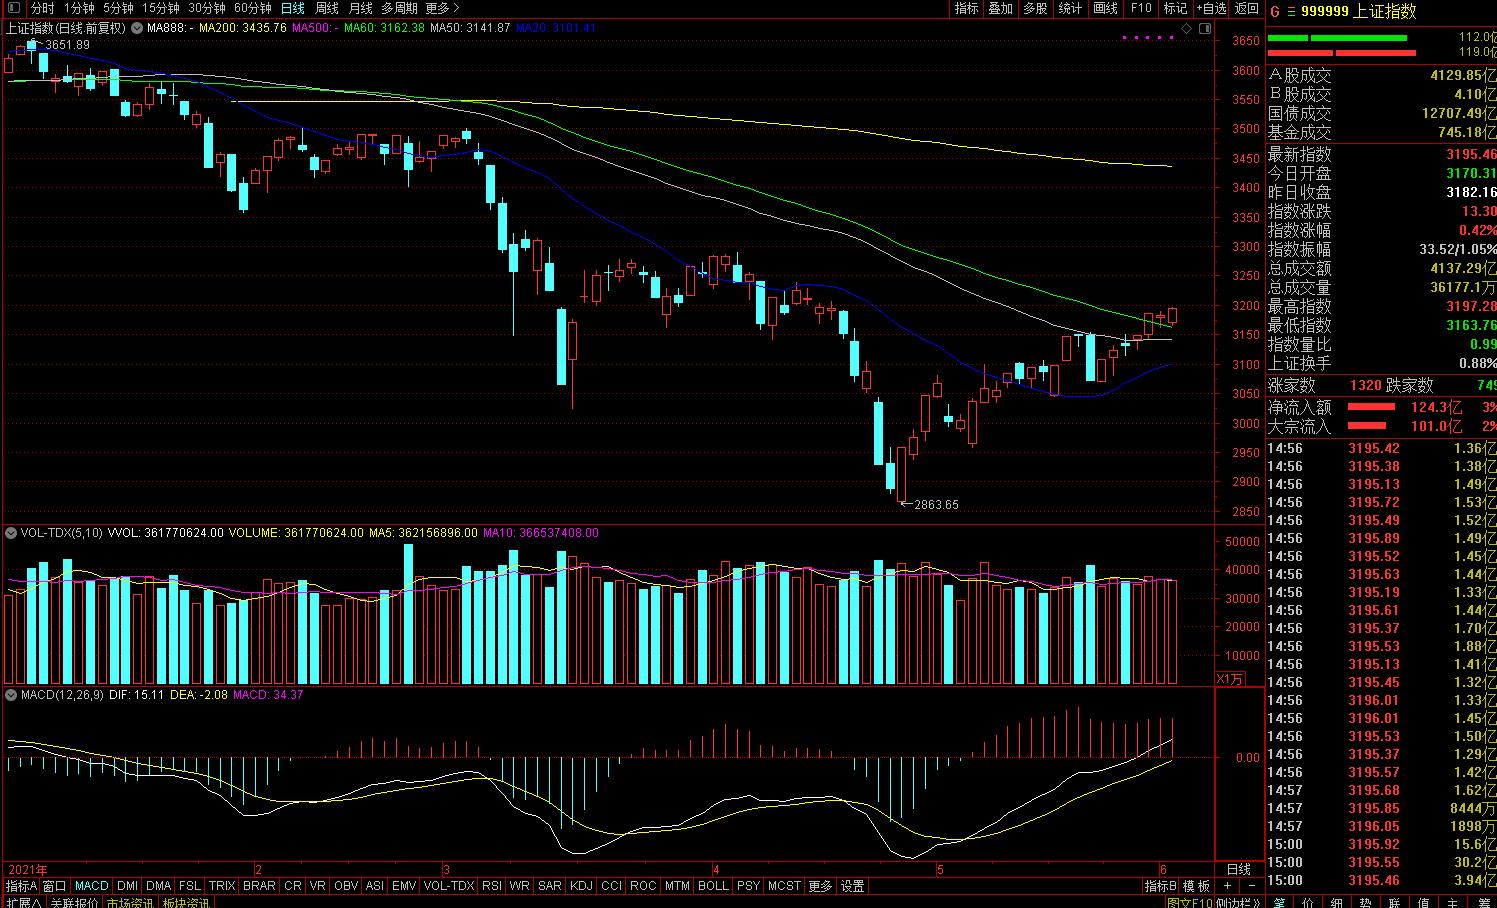Select the DMA indicator tab

[x=158, y=886]
